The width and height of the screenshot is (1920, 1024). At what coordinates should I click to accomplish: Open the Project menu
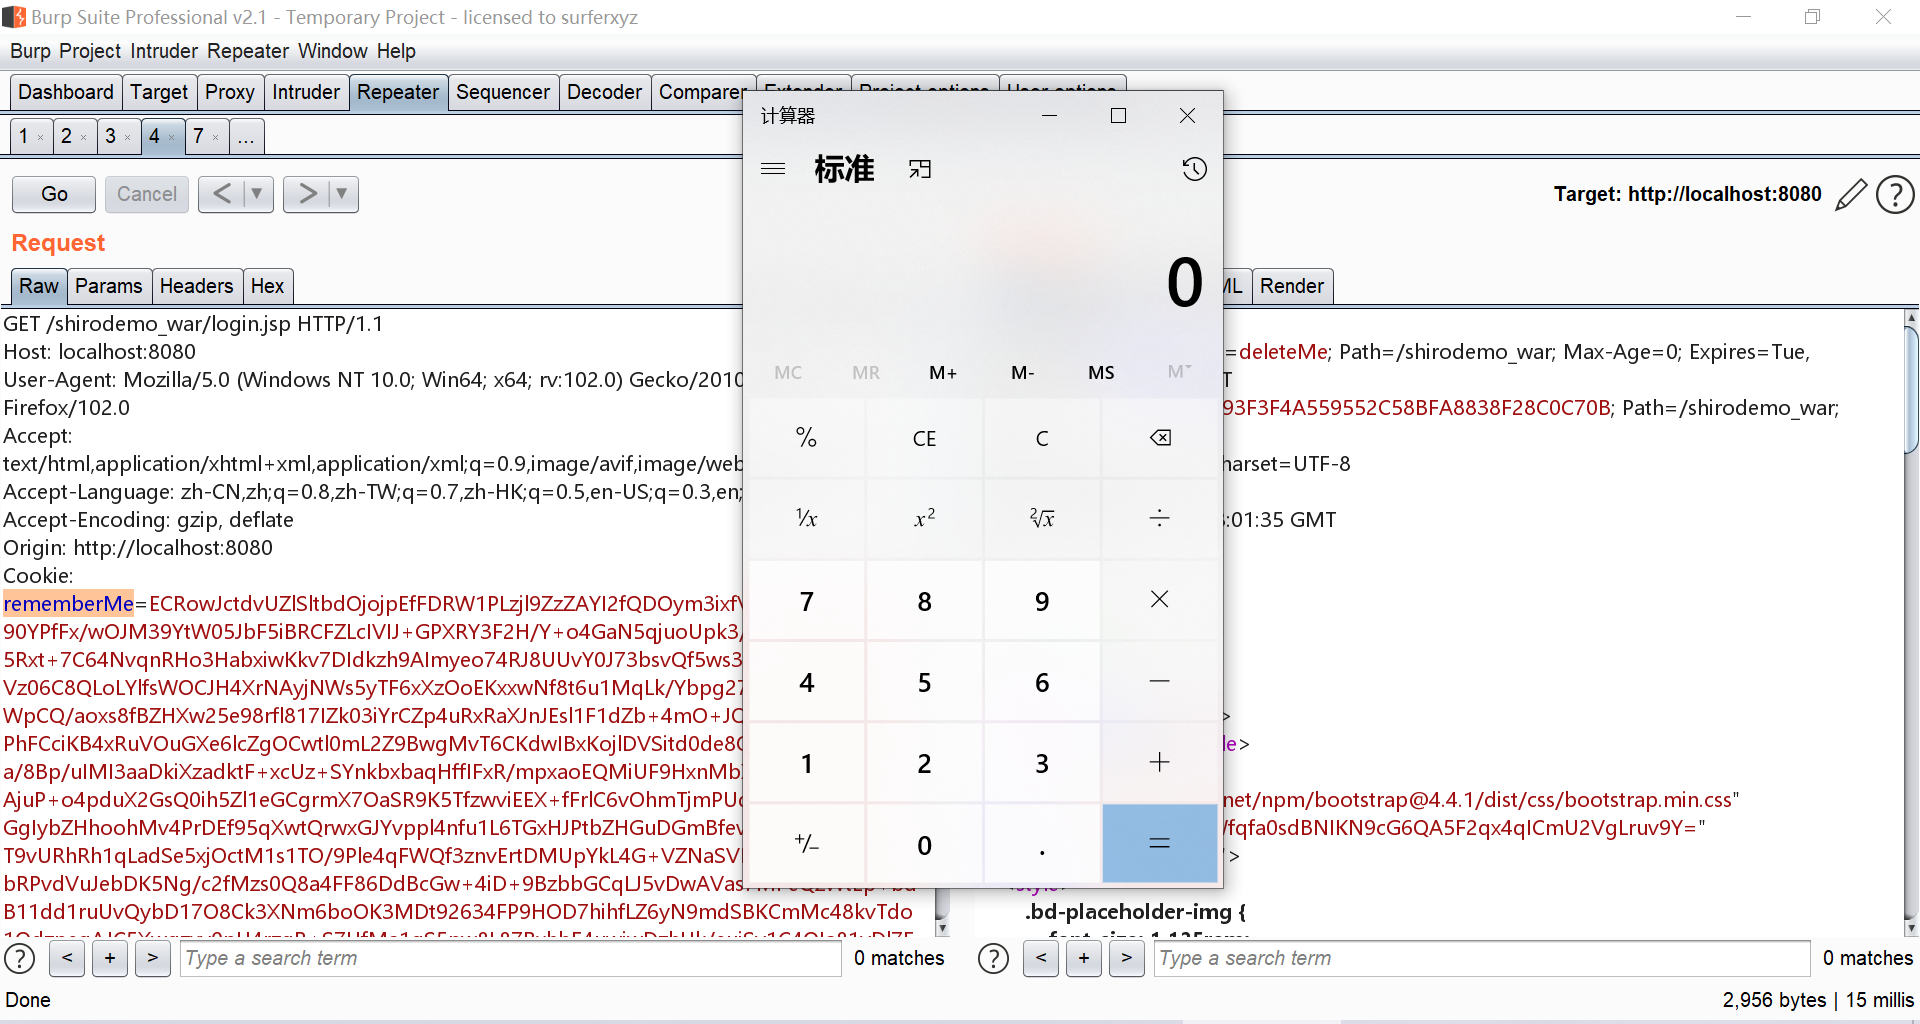pos(90,51)
